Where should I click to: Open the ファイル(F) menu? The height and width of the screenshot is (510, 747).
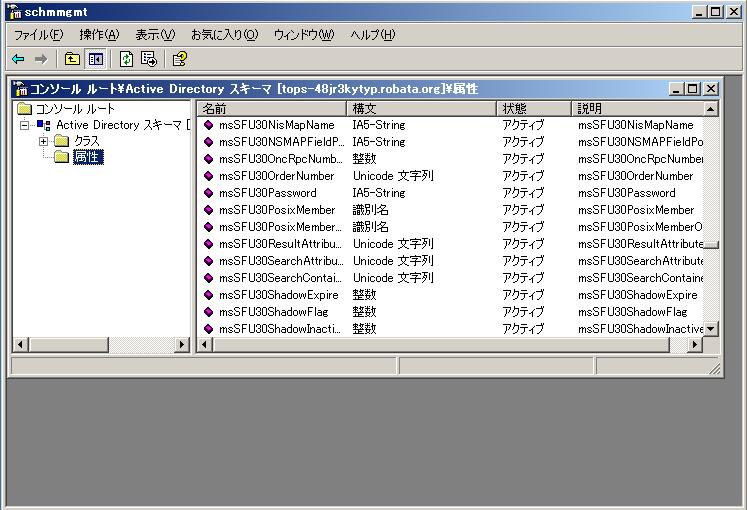[38, 35]
